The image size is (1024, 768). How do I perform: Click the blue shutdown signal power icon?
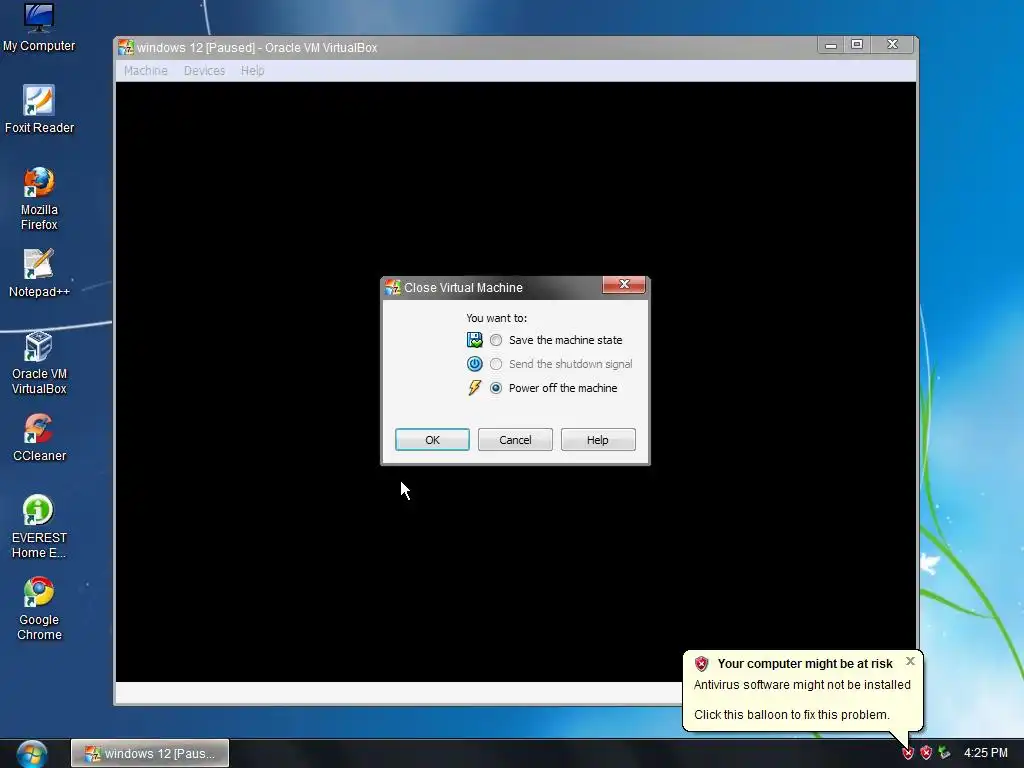click(475, 364)
